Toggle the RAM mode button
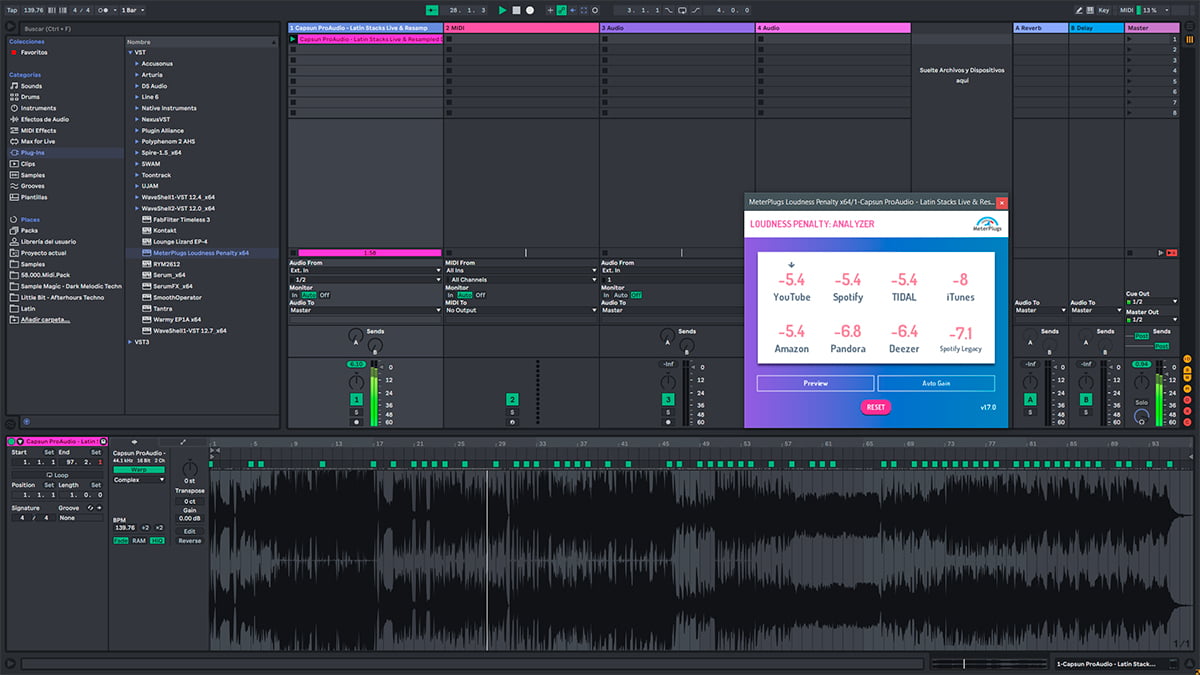 click(139, 540)
